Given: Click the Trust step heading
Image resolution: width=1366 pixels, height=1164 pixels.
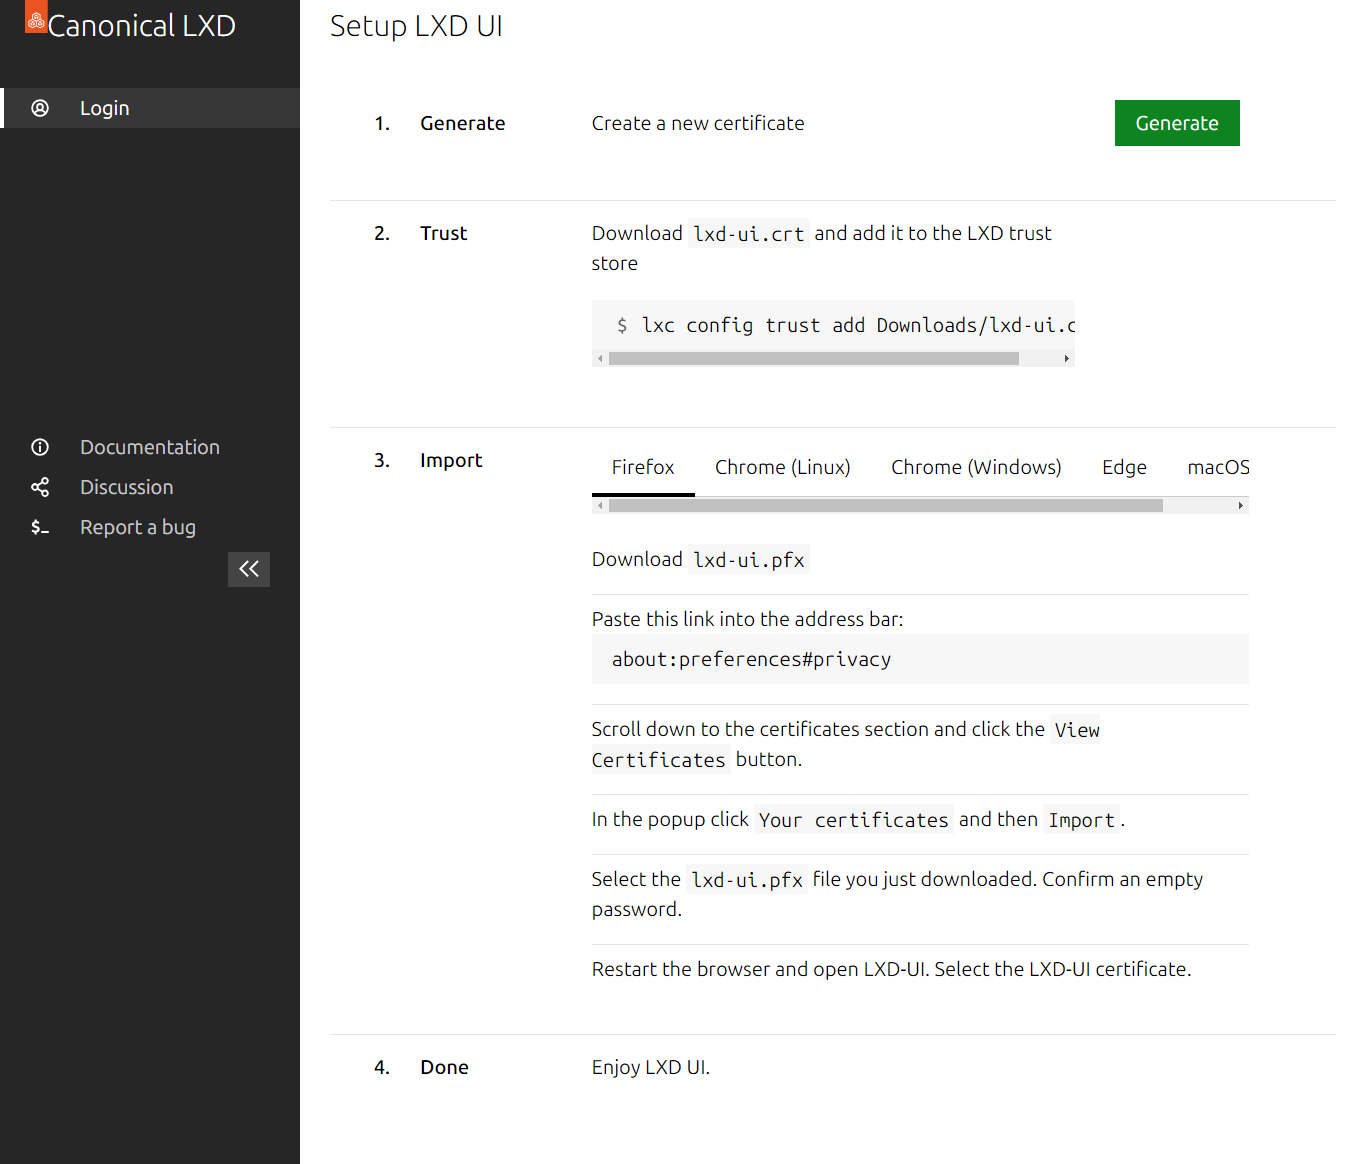Looking at the screenshot, I should tap(444, 233).
